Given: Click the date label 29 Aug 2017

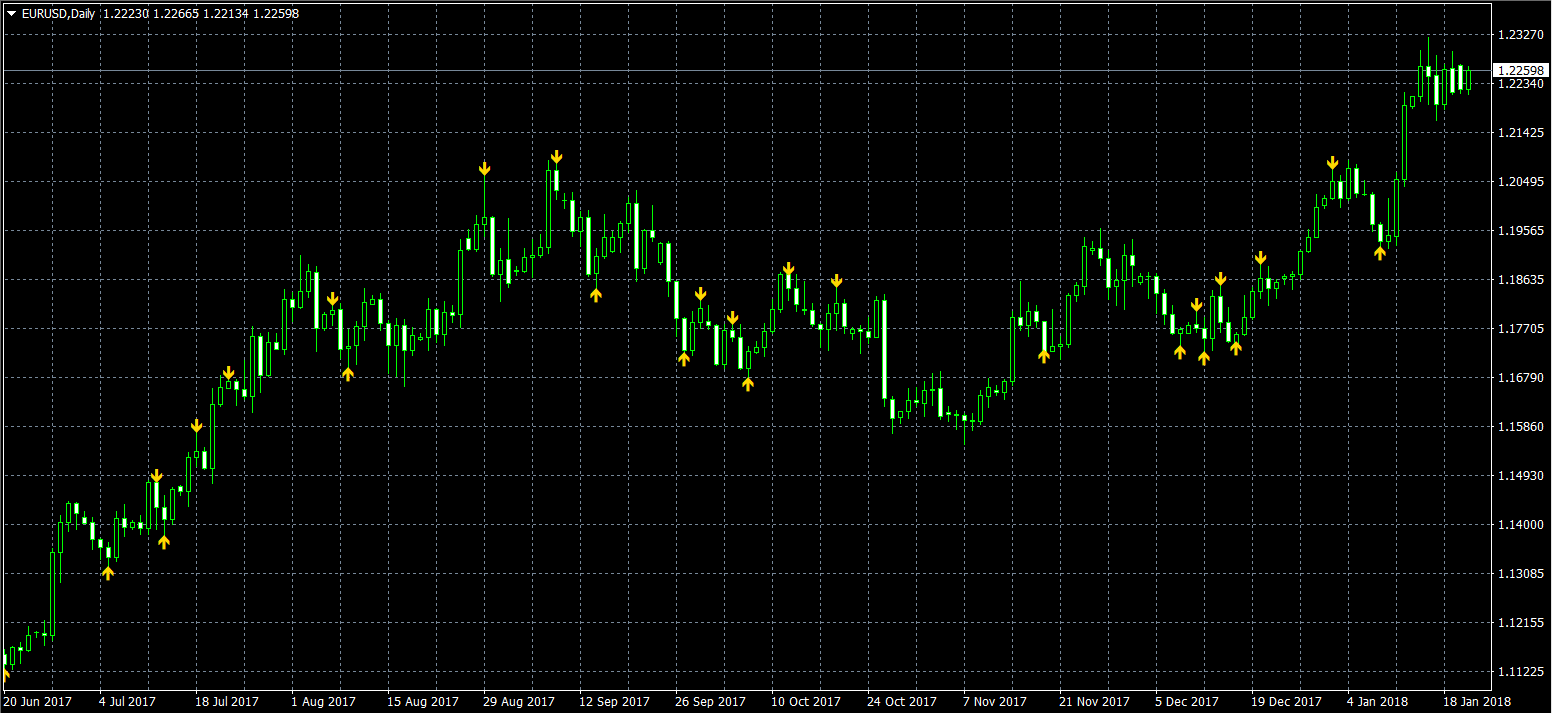Looking at the screenshot, I should 519,702.
